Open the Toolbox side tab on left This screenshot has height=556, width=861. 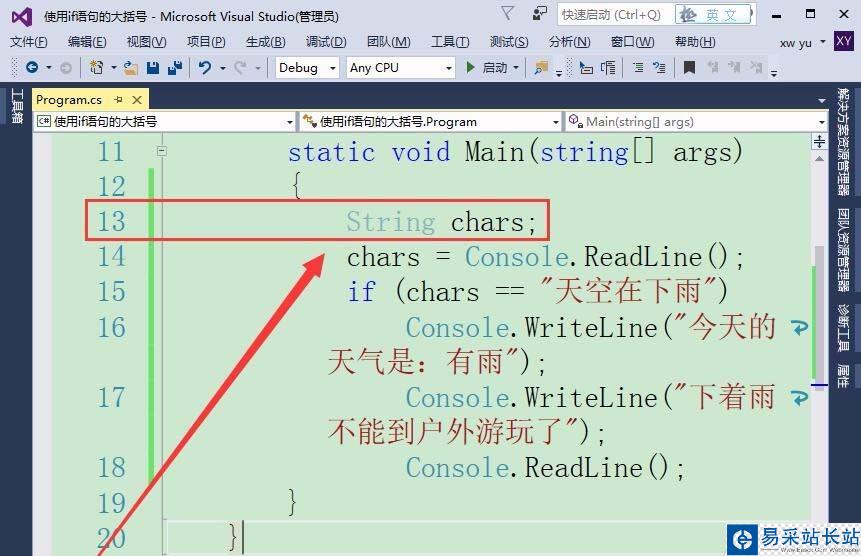coord(16,105)
